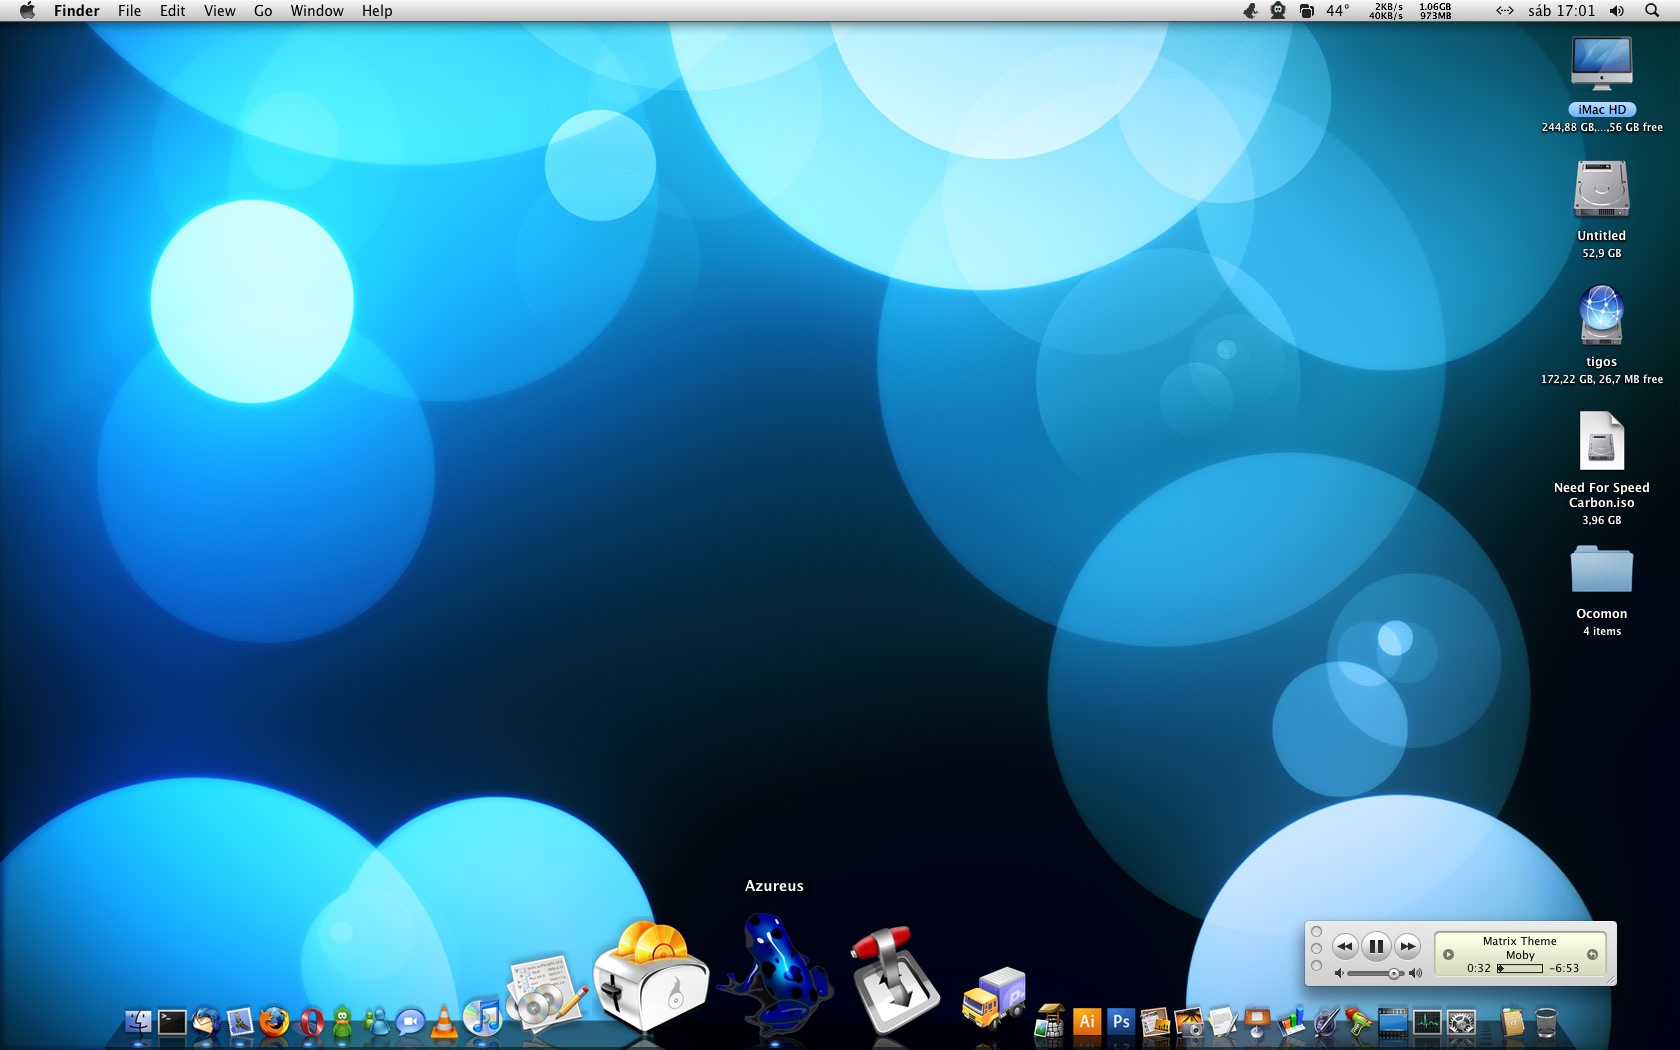The image size is (1680, 1050).
Task: Click the Matrix Theme song title
Action: pyautogui.click(x=1519, y=941)
